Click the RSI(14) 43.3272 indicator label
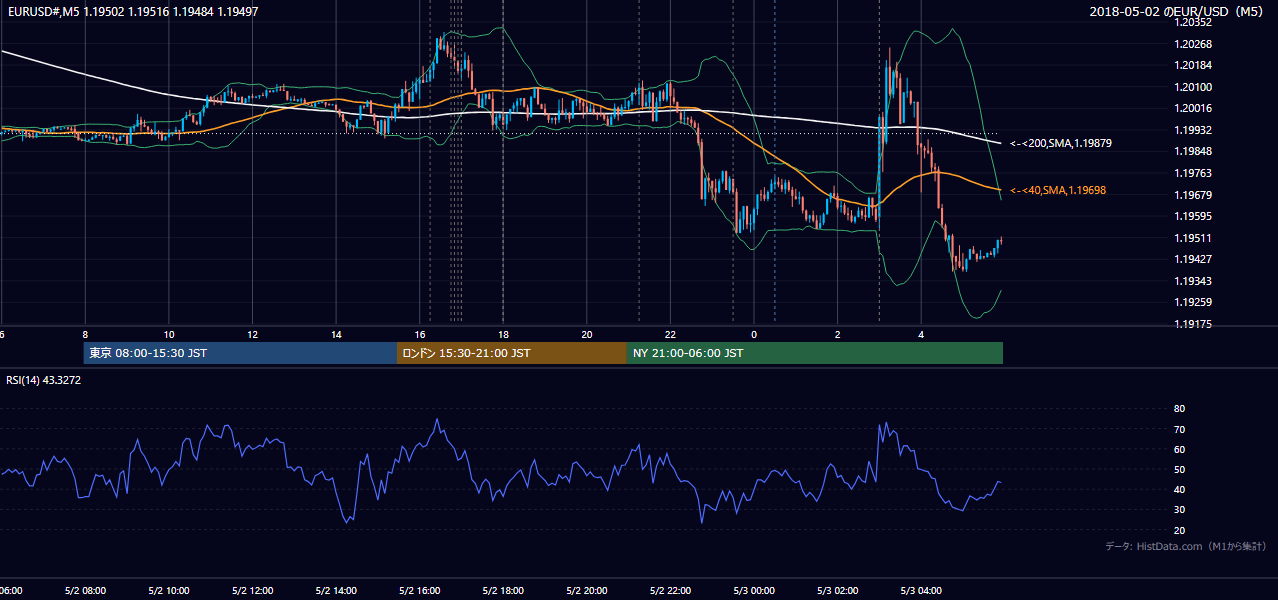This screenshot has height=600, width=1278. [43, 380]
